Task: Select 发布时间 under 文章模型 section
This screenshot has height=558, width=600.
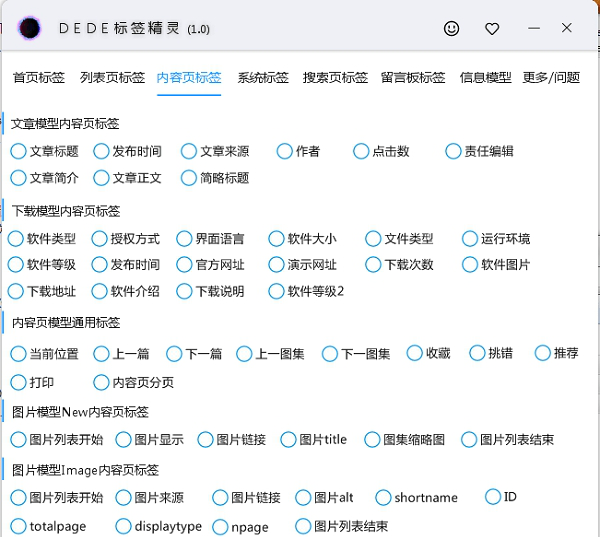Action: coord(101,151)
